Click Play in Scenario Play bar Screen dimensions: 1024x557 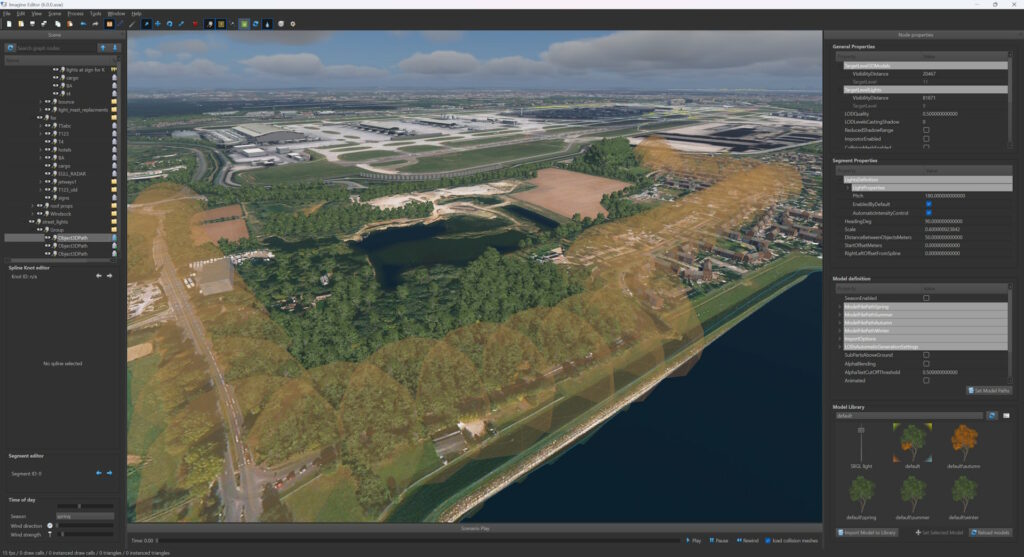click(x=694, y=541)
